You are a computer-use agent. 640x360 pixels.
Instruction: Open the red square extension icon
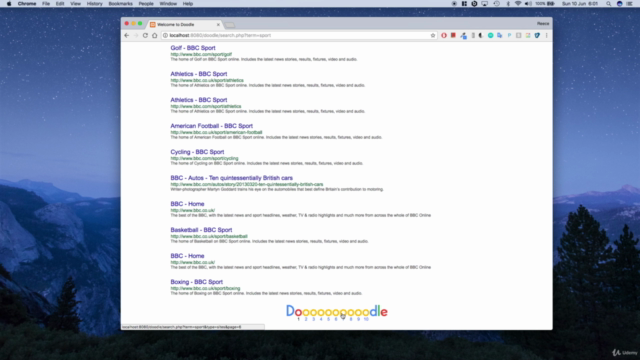[453, 36]
